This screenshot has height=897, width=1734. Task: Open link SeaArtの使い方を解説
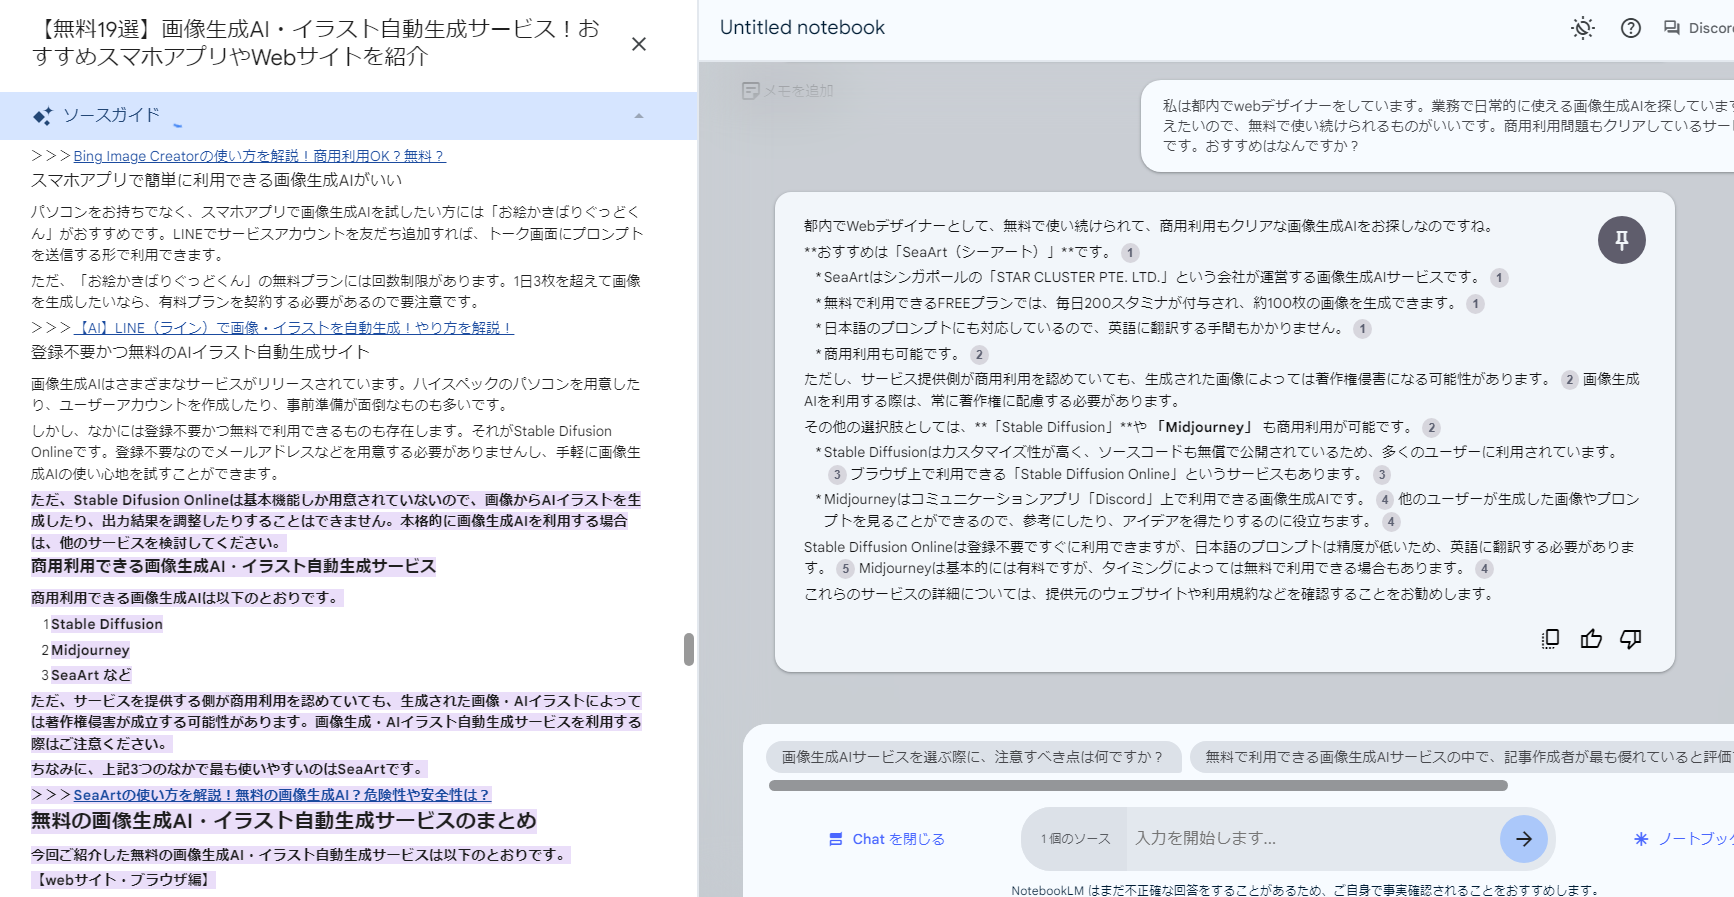pos(281,795)
